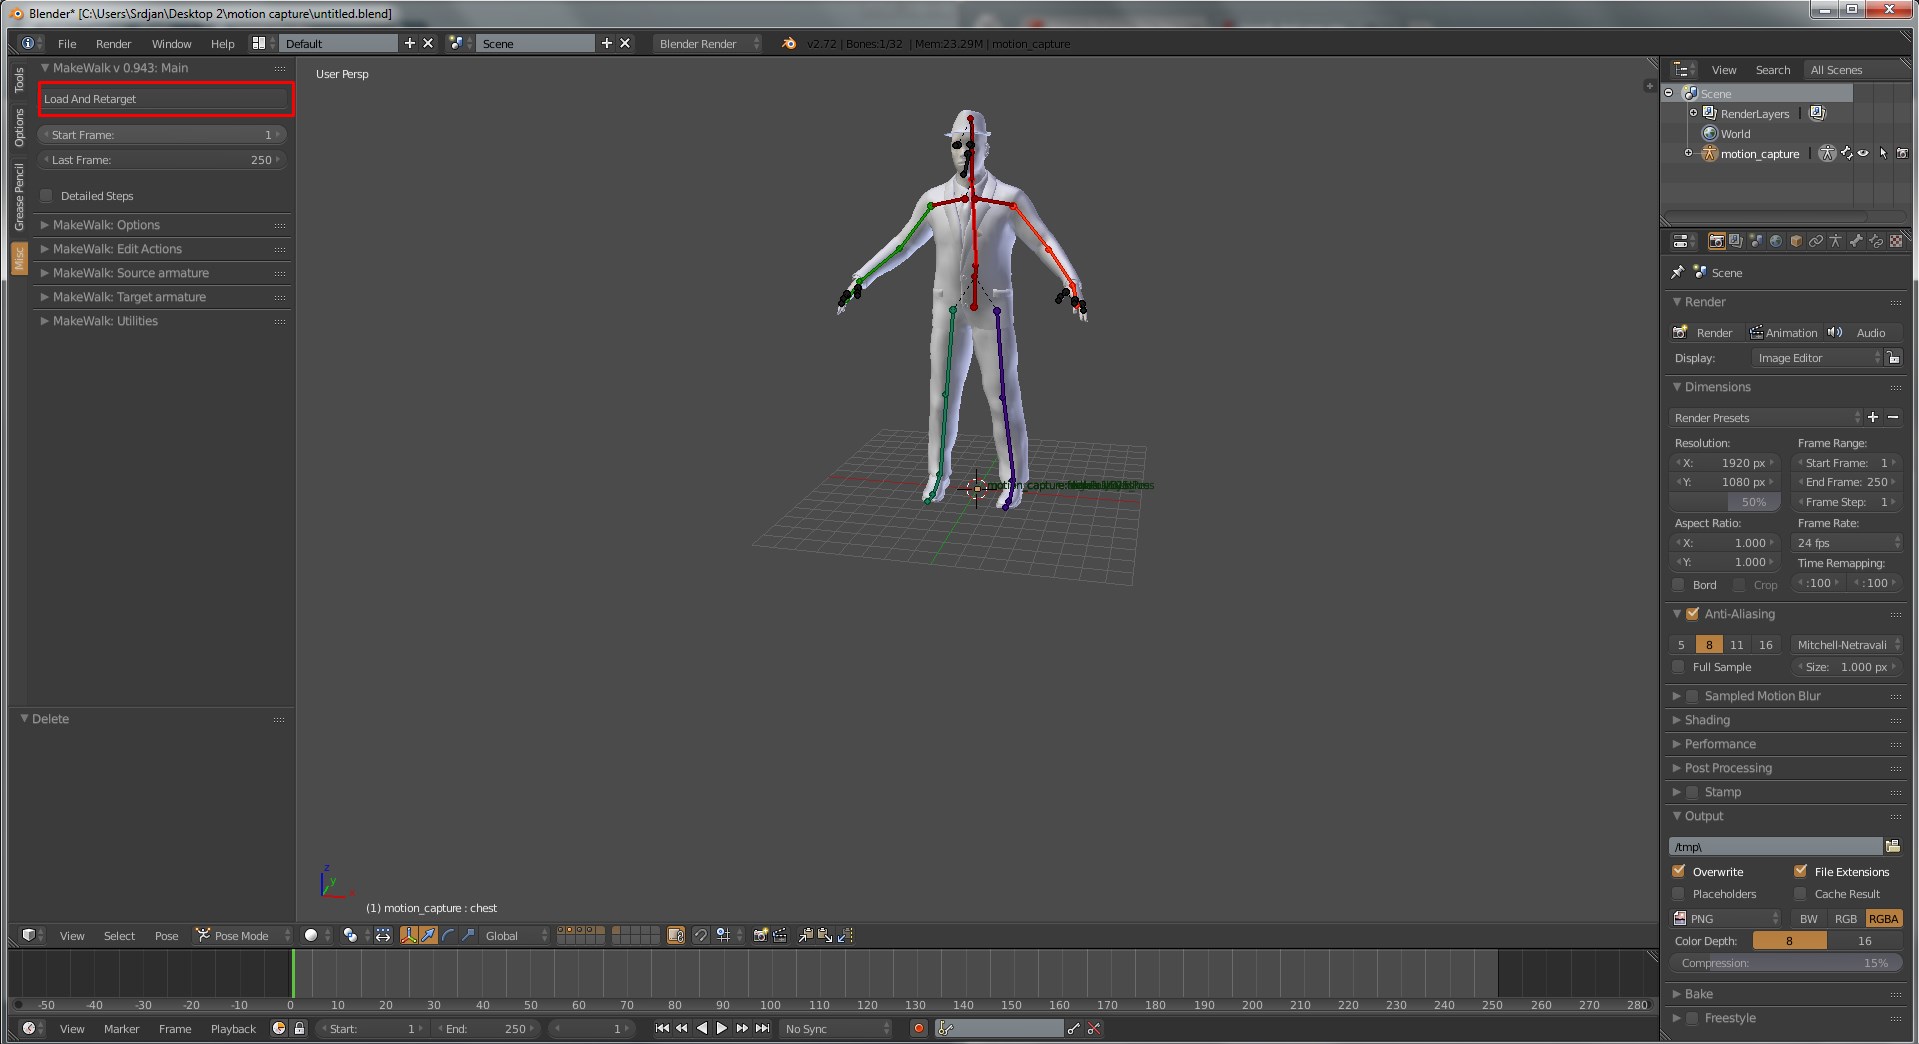Click the timeline record button

click(x=918, y=1028)
